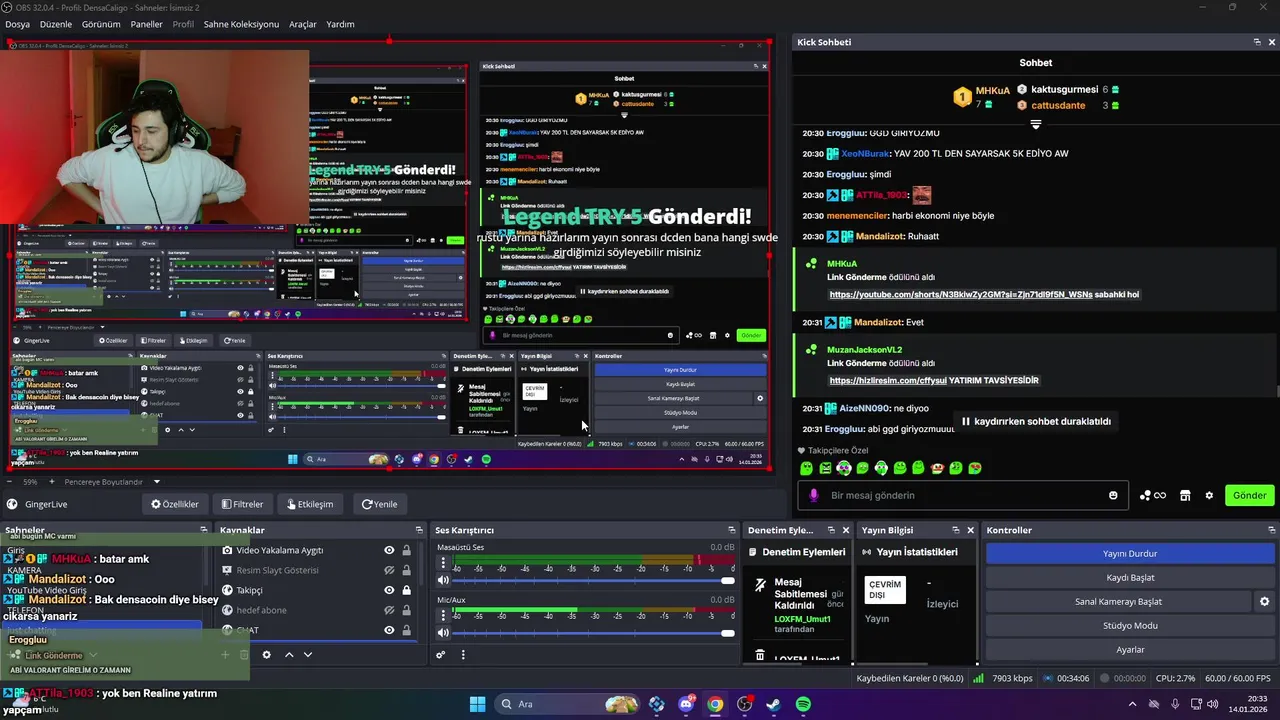1280x720 pixels.
Task: Open the Yardım menu
Action: (x=340, y=24)
